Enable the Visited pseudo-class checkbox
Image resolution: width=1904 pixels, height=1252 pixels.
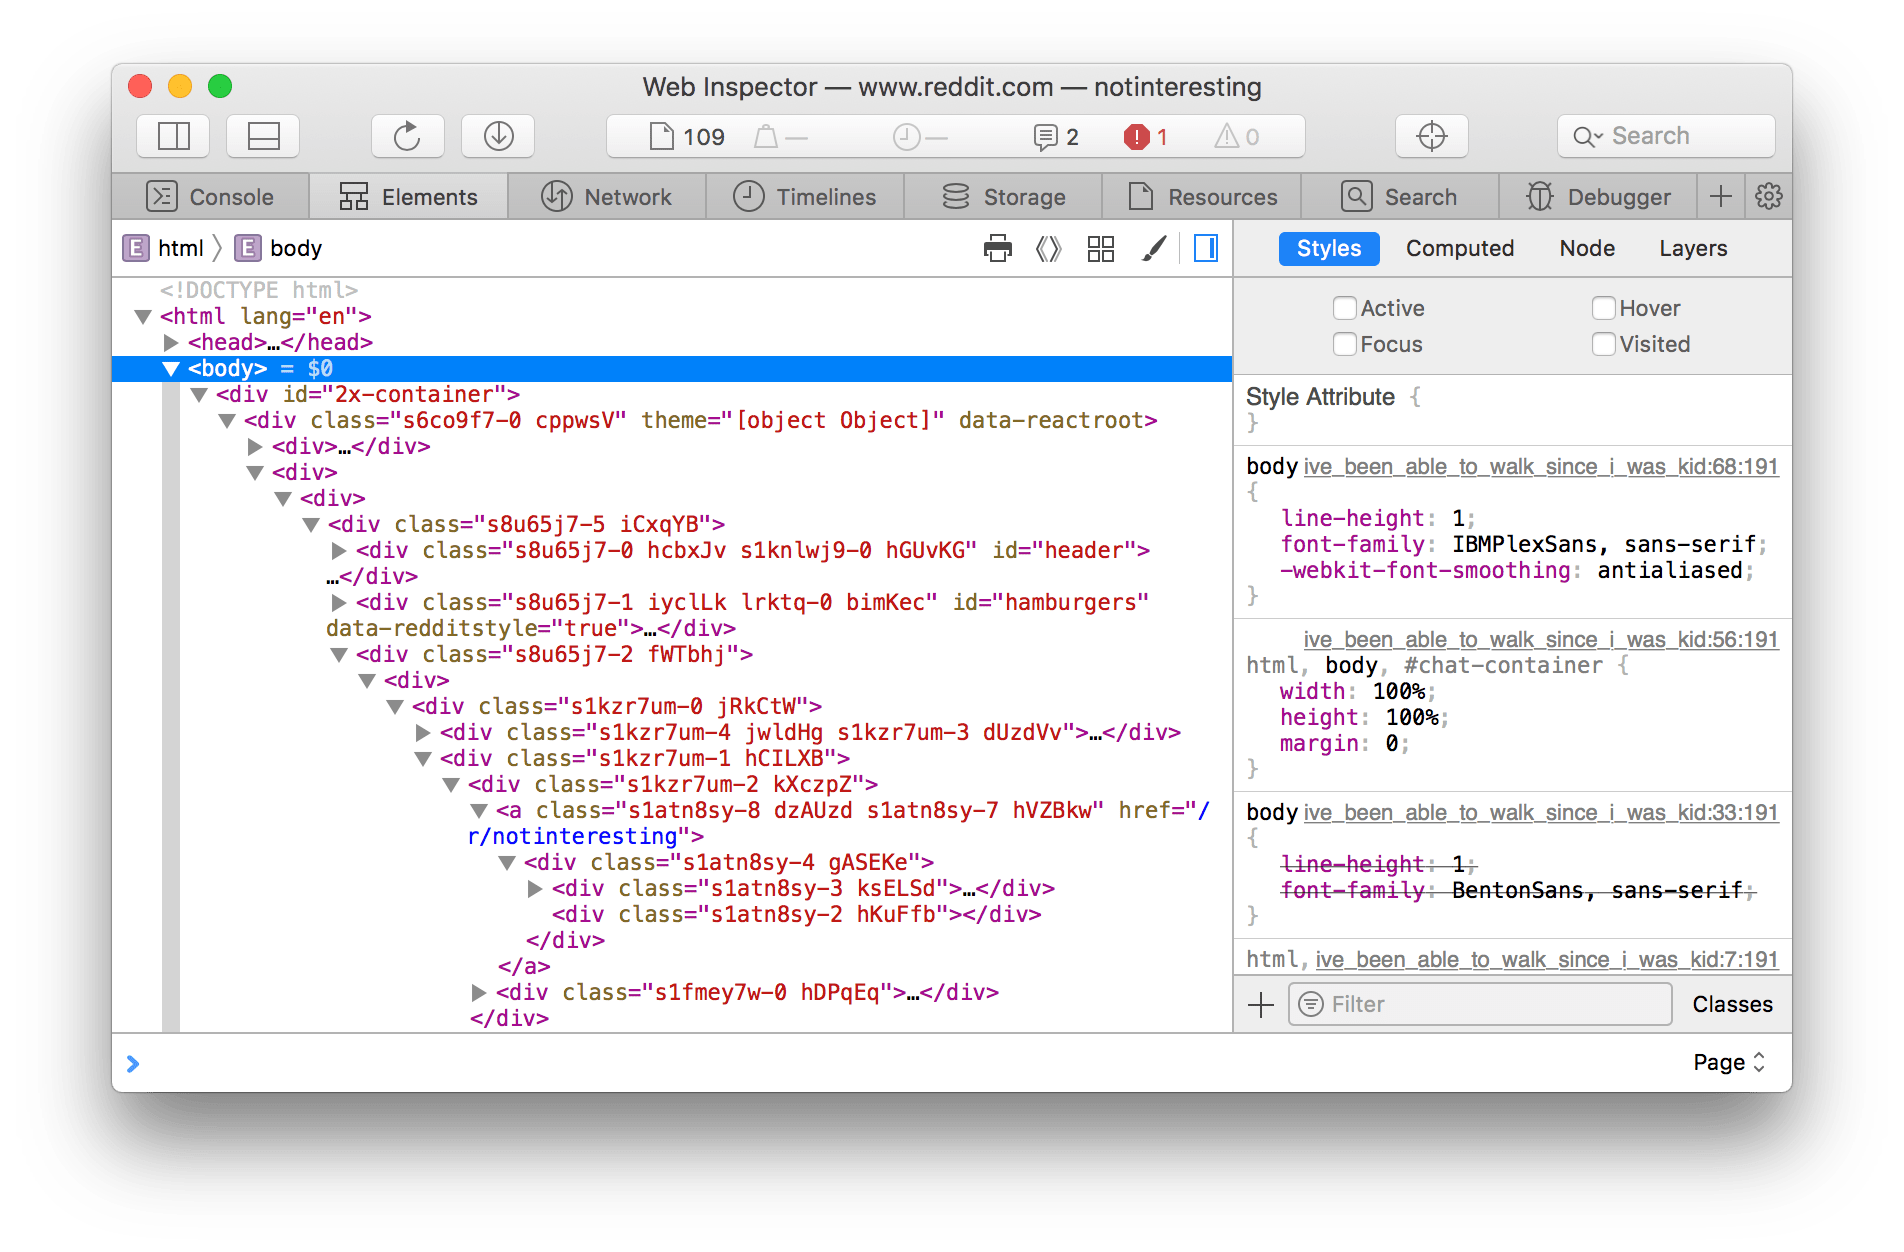click(x=1604, y=344)
